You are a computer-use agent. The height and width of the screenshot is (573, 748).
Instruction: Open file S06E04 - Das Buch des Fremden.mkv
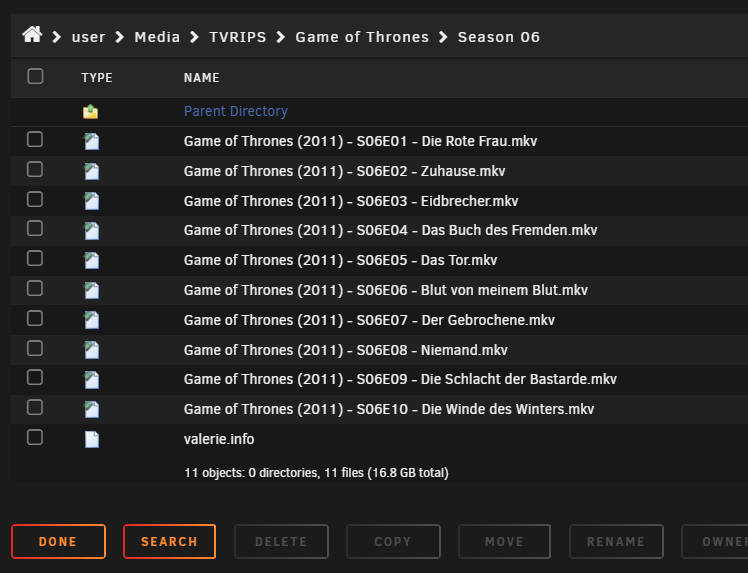[390, 230]
